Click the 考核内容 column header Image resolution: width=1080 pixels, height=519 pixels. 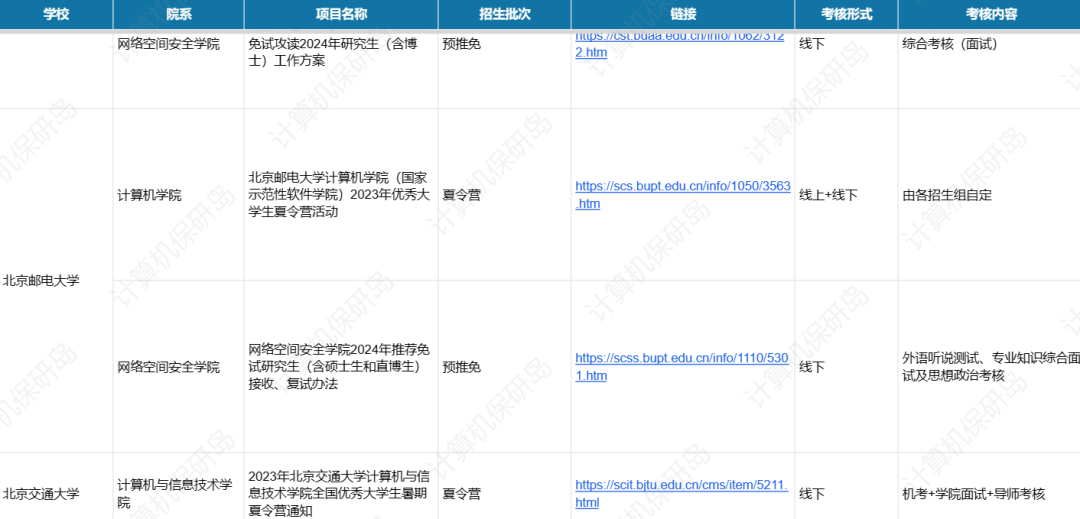coord(989,14)
